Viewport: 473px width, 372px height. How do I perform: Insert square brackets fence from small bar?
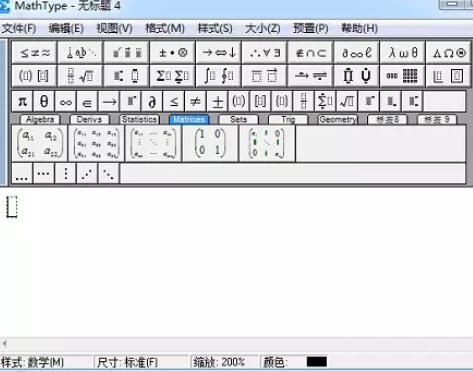click(261, 101)
